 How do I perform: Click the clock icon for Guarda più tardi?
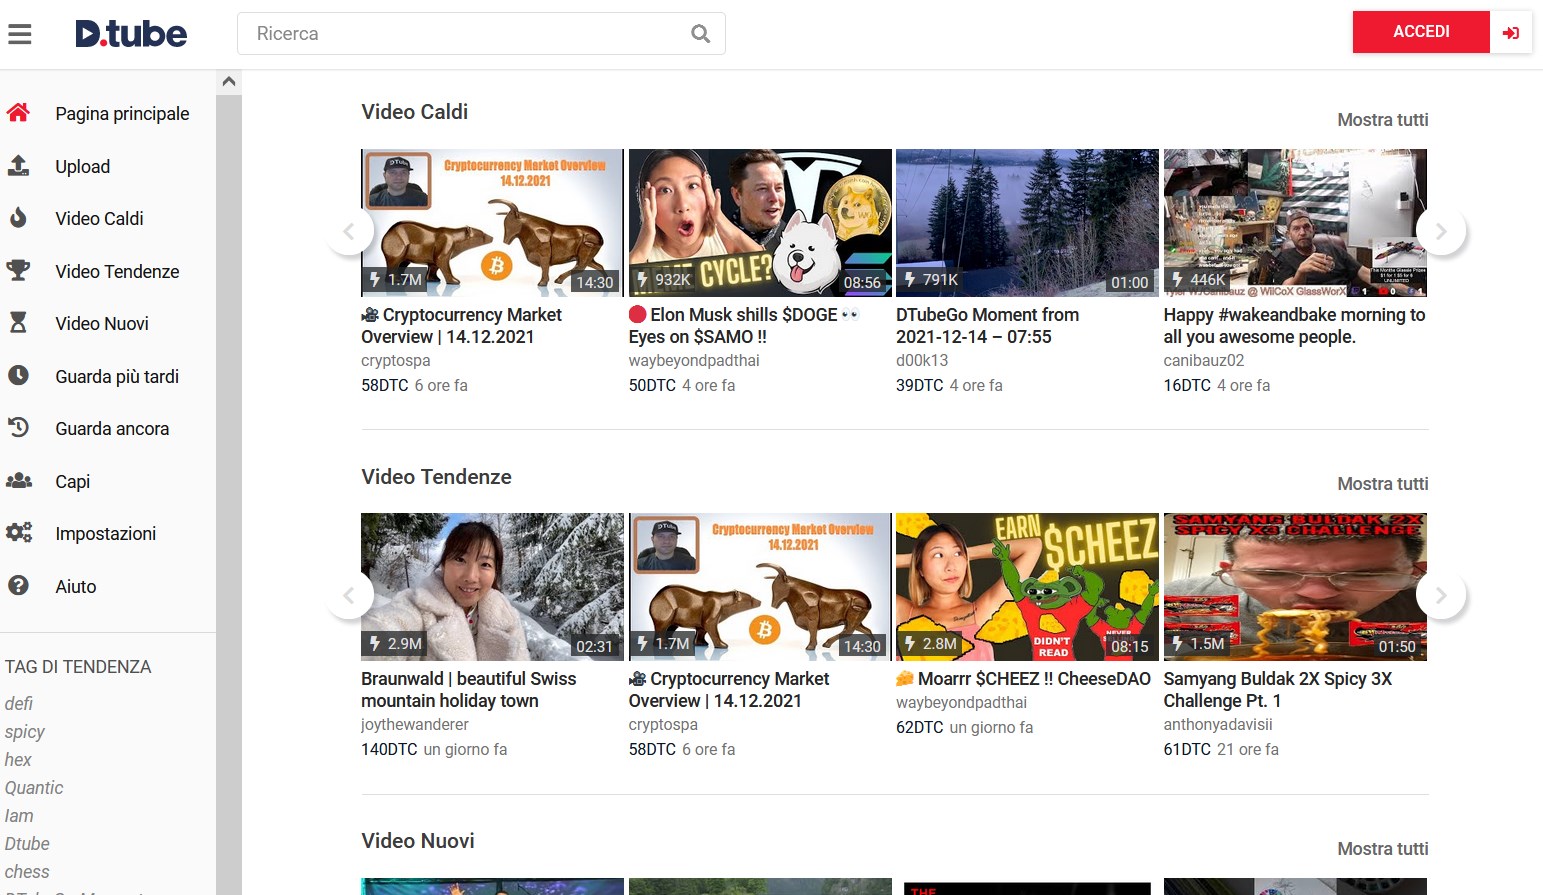(x=18, y=376)
